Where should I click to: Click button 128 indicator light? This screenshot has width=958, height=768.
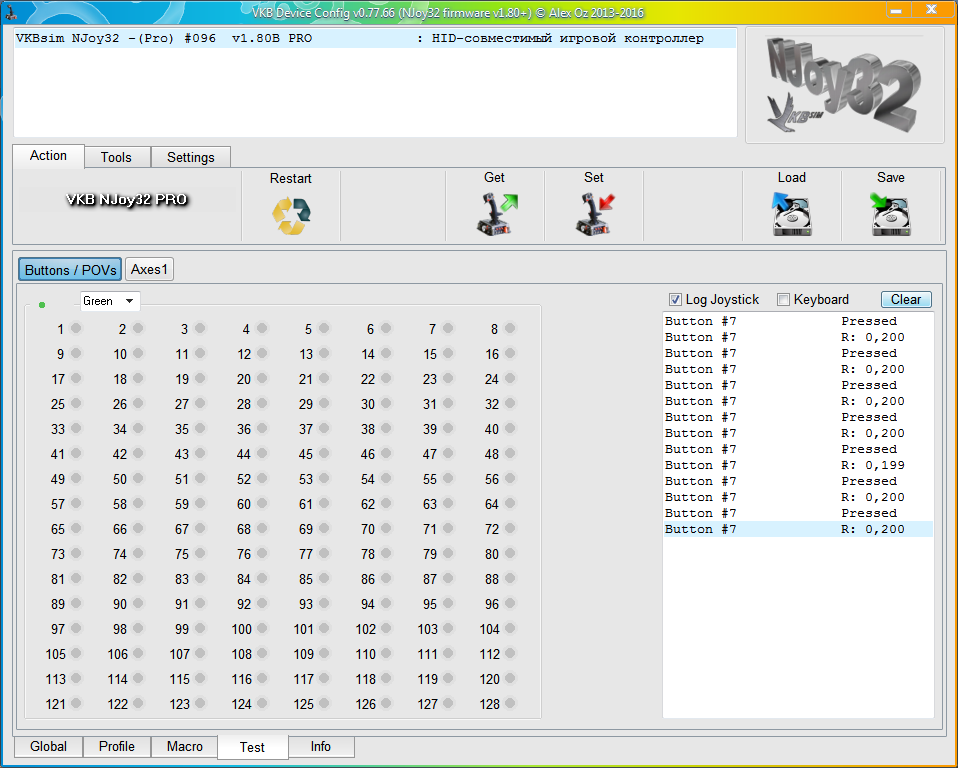[510, 703]
